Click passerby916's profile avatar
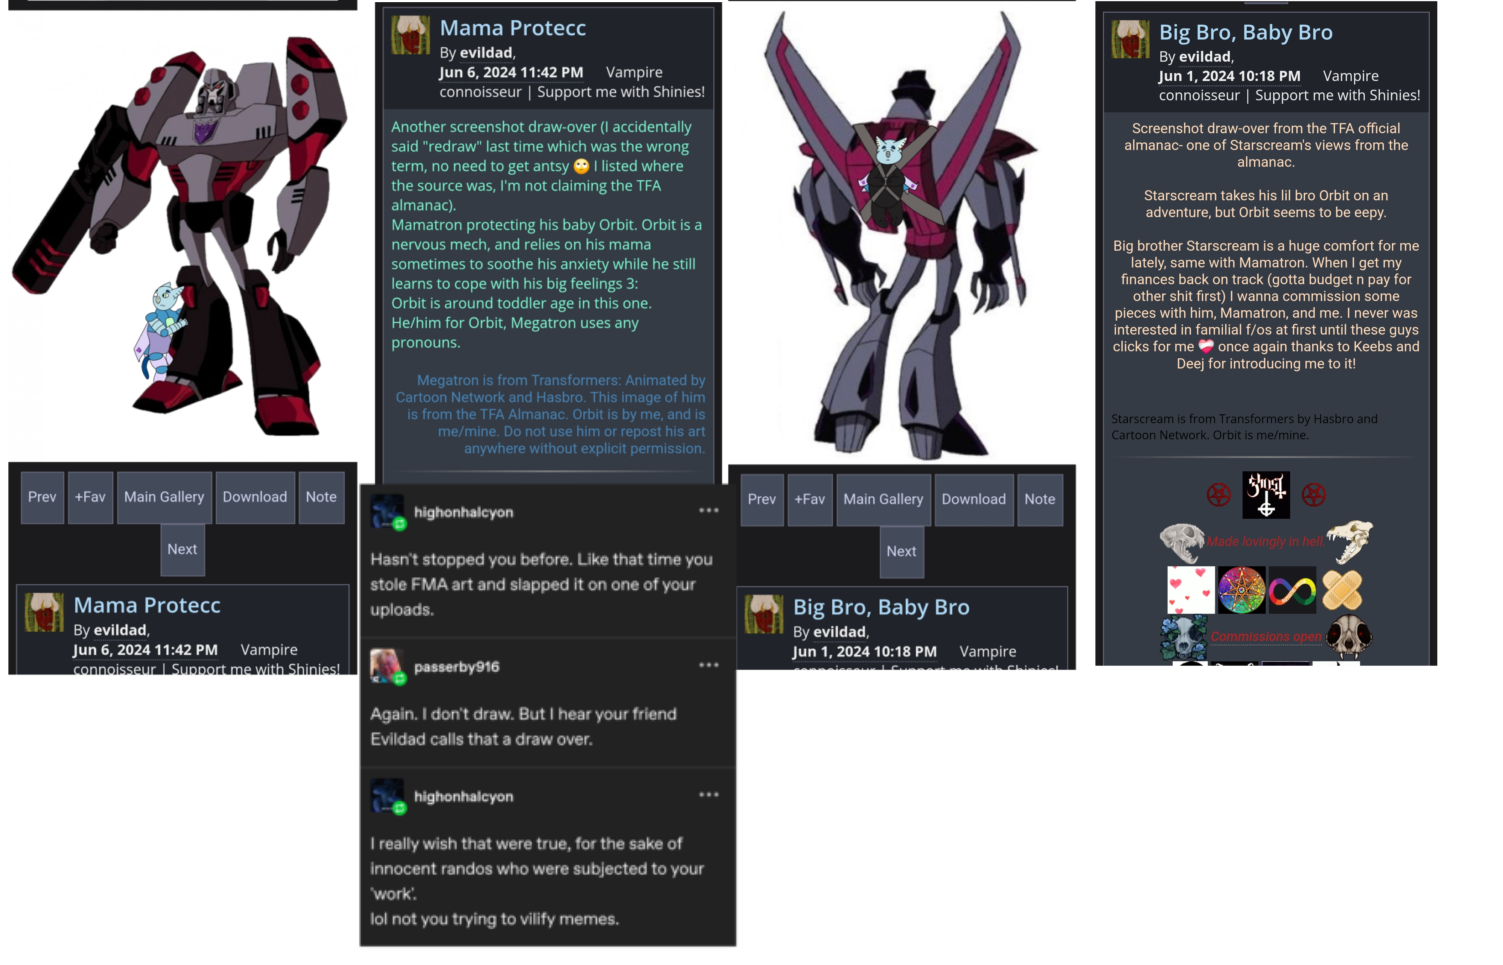 (x=387, y=666)
